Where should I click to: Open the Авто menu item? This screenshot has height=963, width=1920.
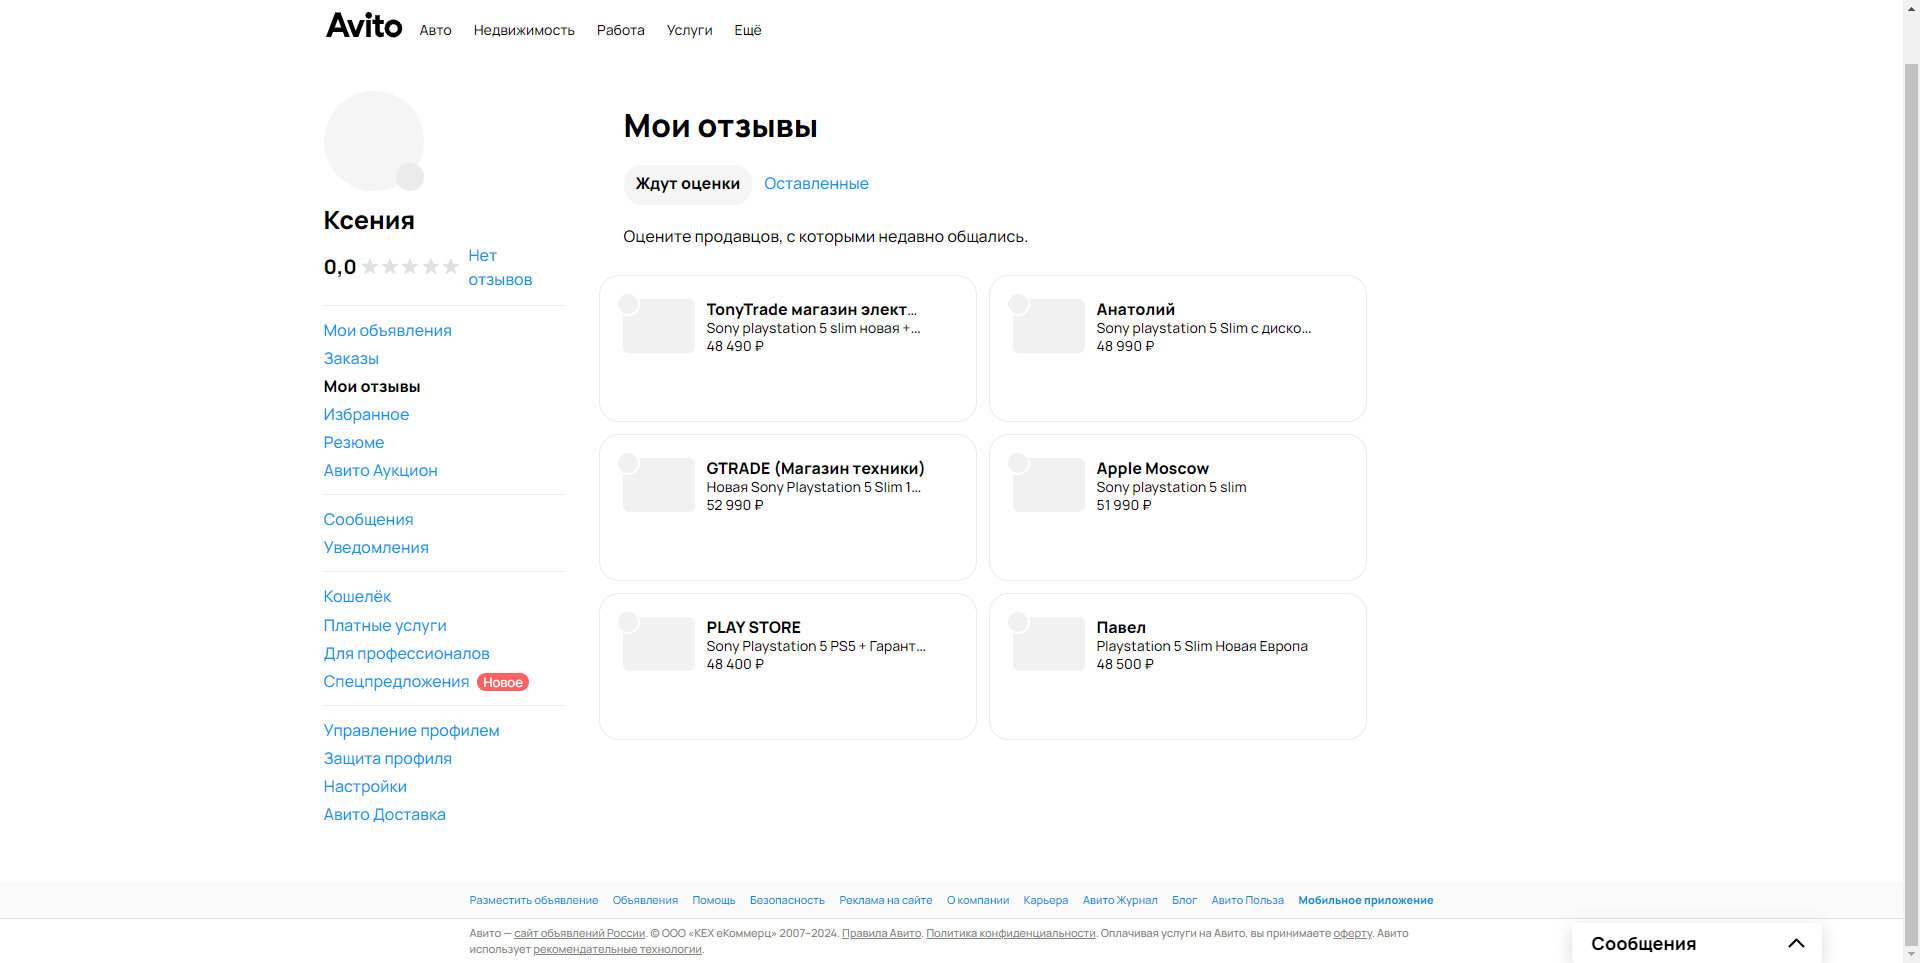[x=435, y=30]
